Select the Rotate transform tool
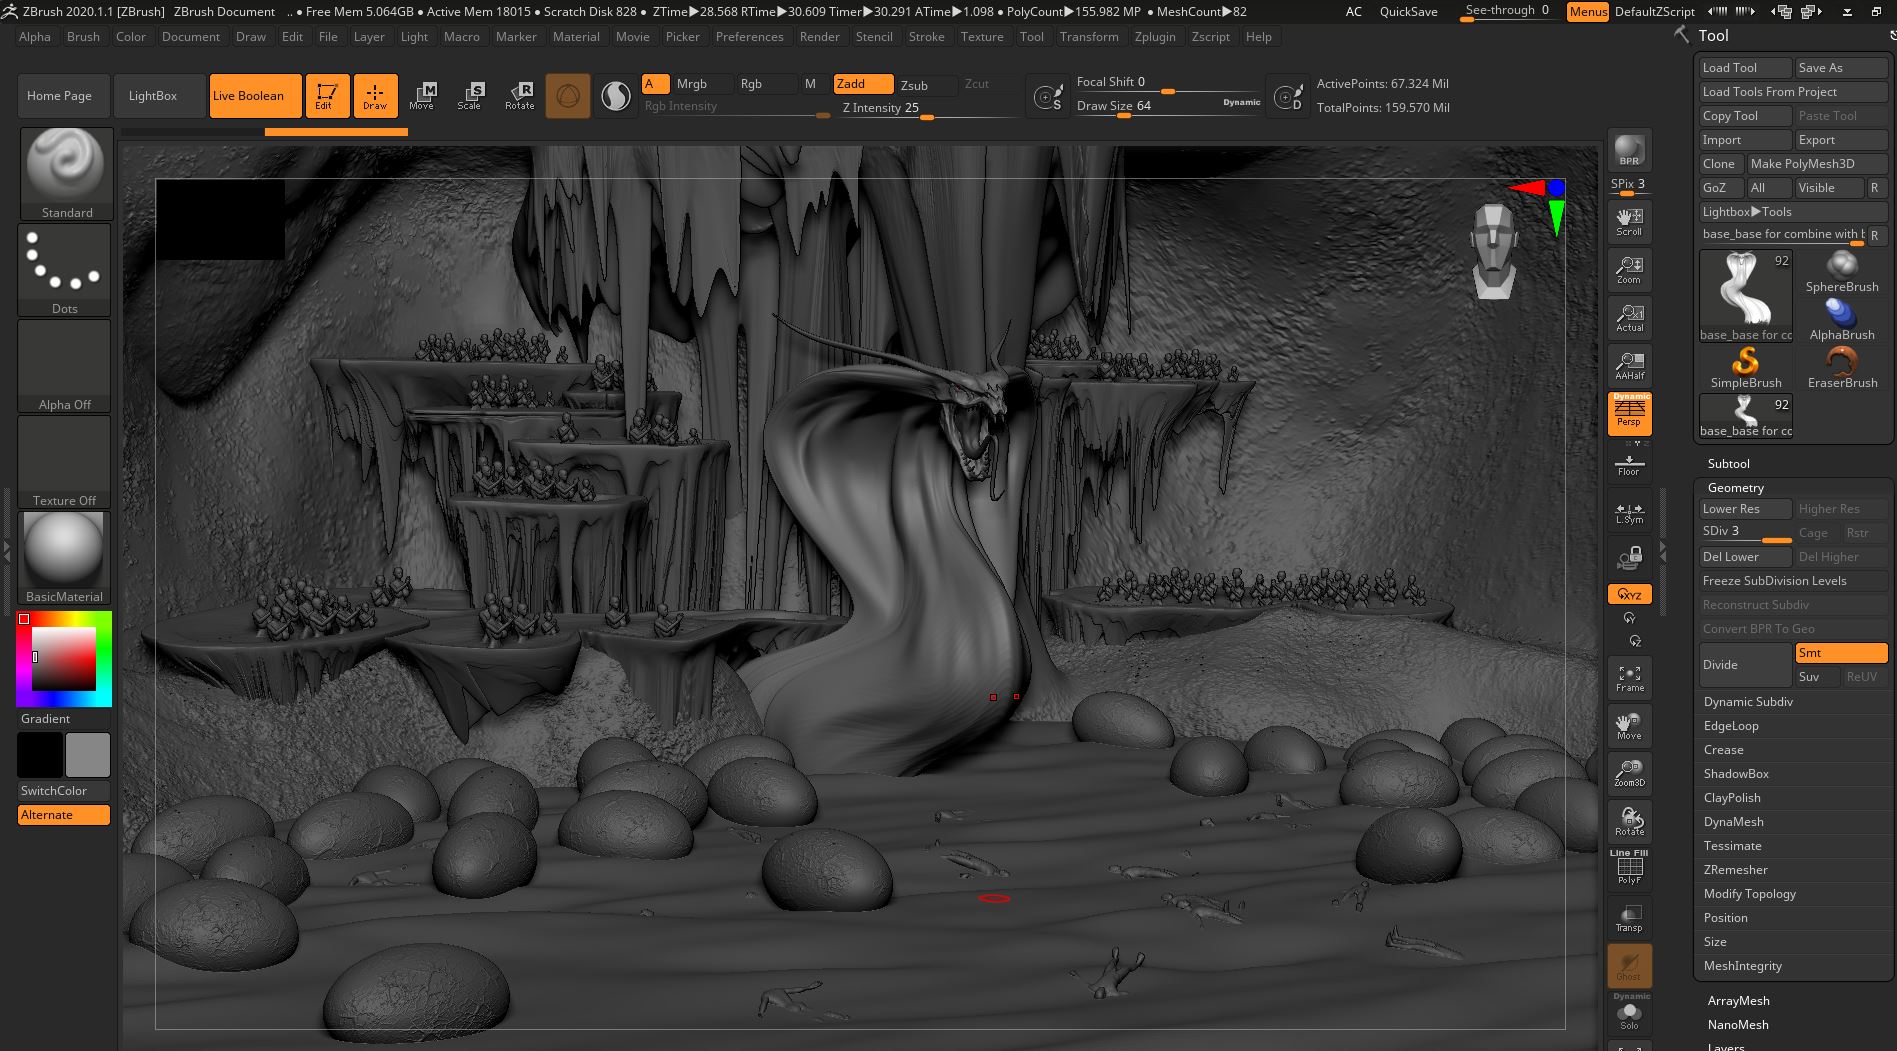The width and height of the screenshot is (1897, 1051). click(519, 96)
